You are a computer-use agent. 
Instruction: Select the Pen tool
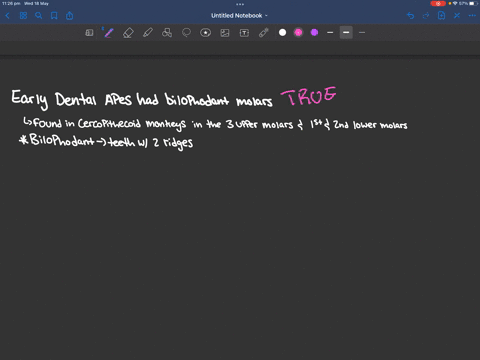109,33
